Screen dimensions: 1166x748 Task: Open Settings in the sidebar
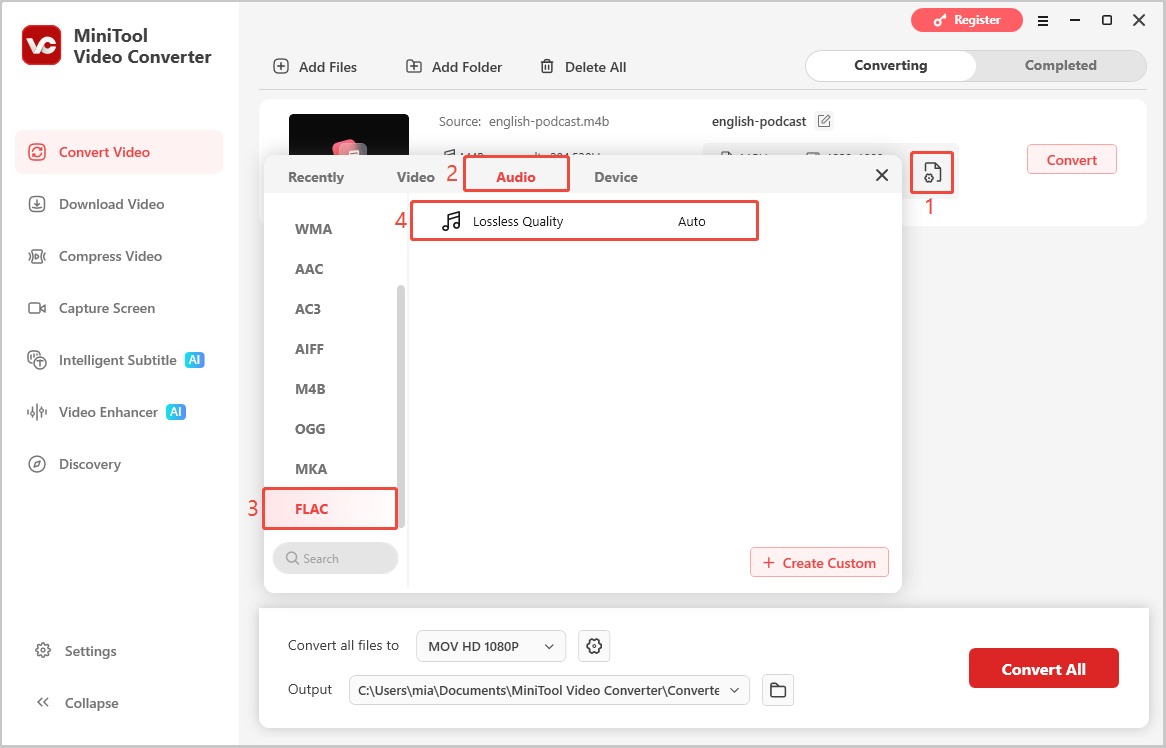(76, 651)
